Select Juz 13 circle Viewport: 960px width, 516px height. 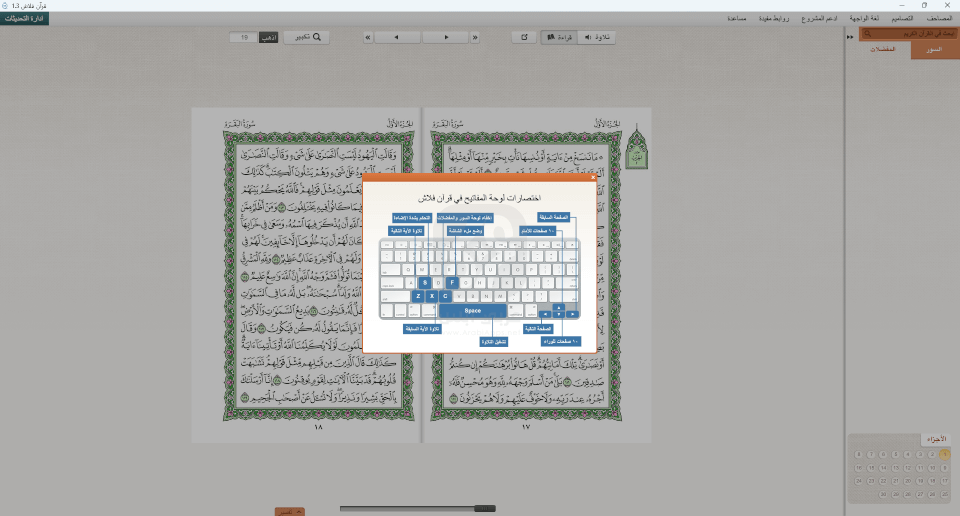point(896,468)
